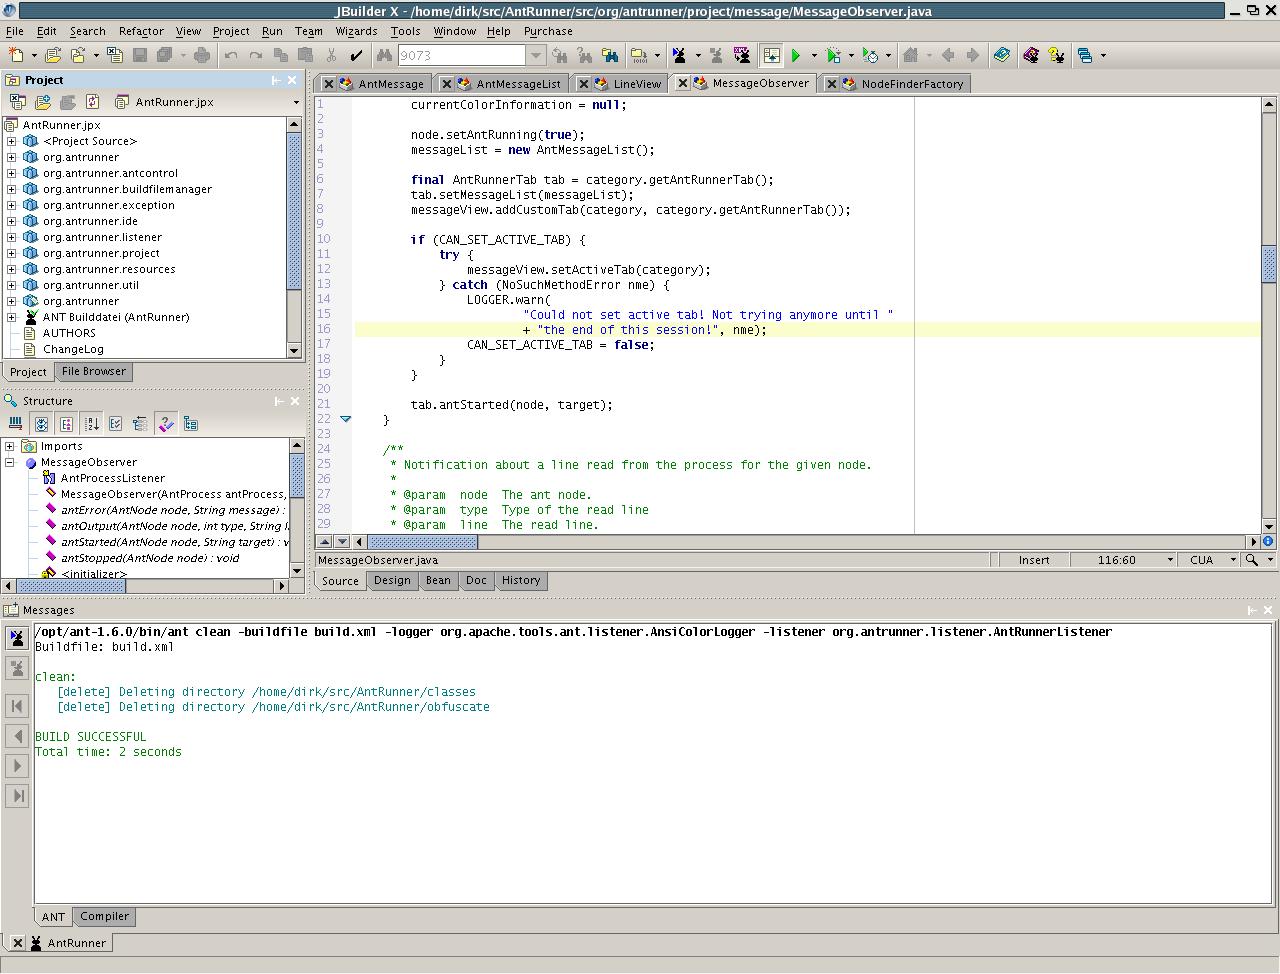
Task: Open the AntRunner.jpx project dropdown
Action: (x=296, y=102)
